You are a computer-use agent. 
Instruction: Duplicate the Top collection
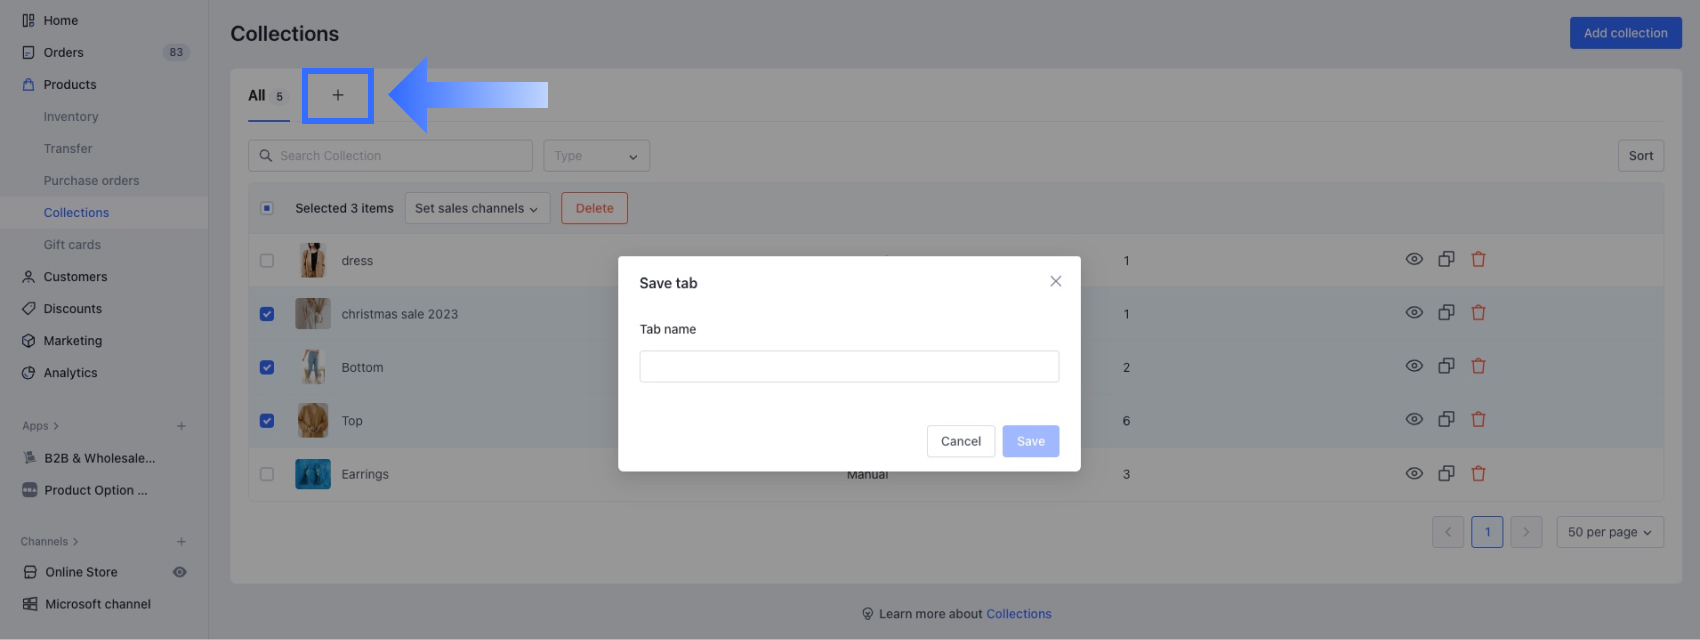(1446, 420)
